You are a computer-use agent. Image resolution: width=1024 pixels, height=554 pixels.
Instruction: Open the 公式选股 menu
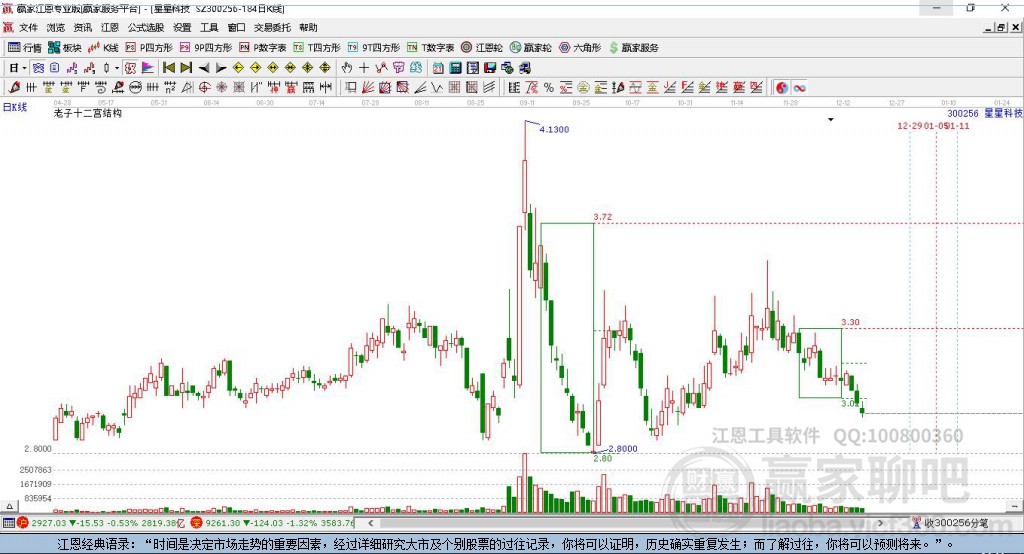pos(146,27)
